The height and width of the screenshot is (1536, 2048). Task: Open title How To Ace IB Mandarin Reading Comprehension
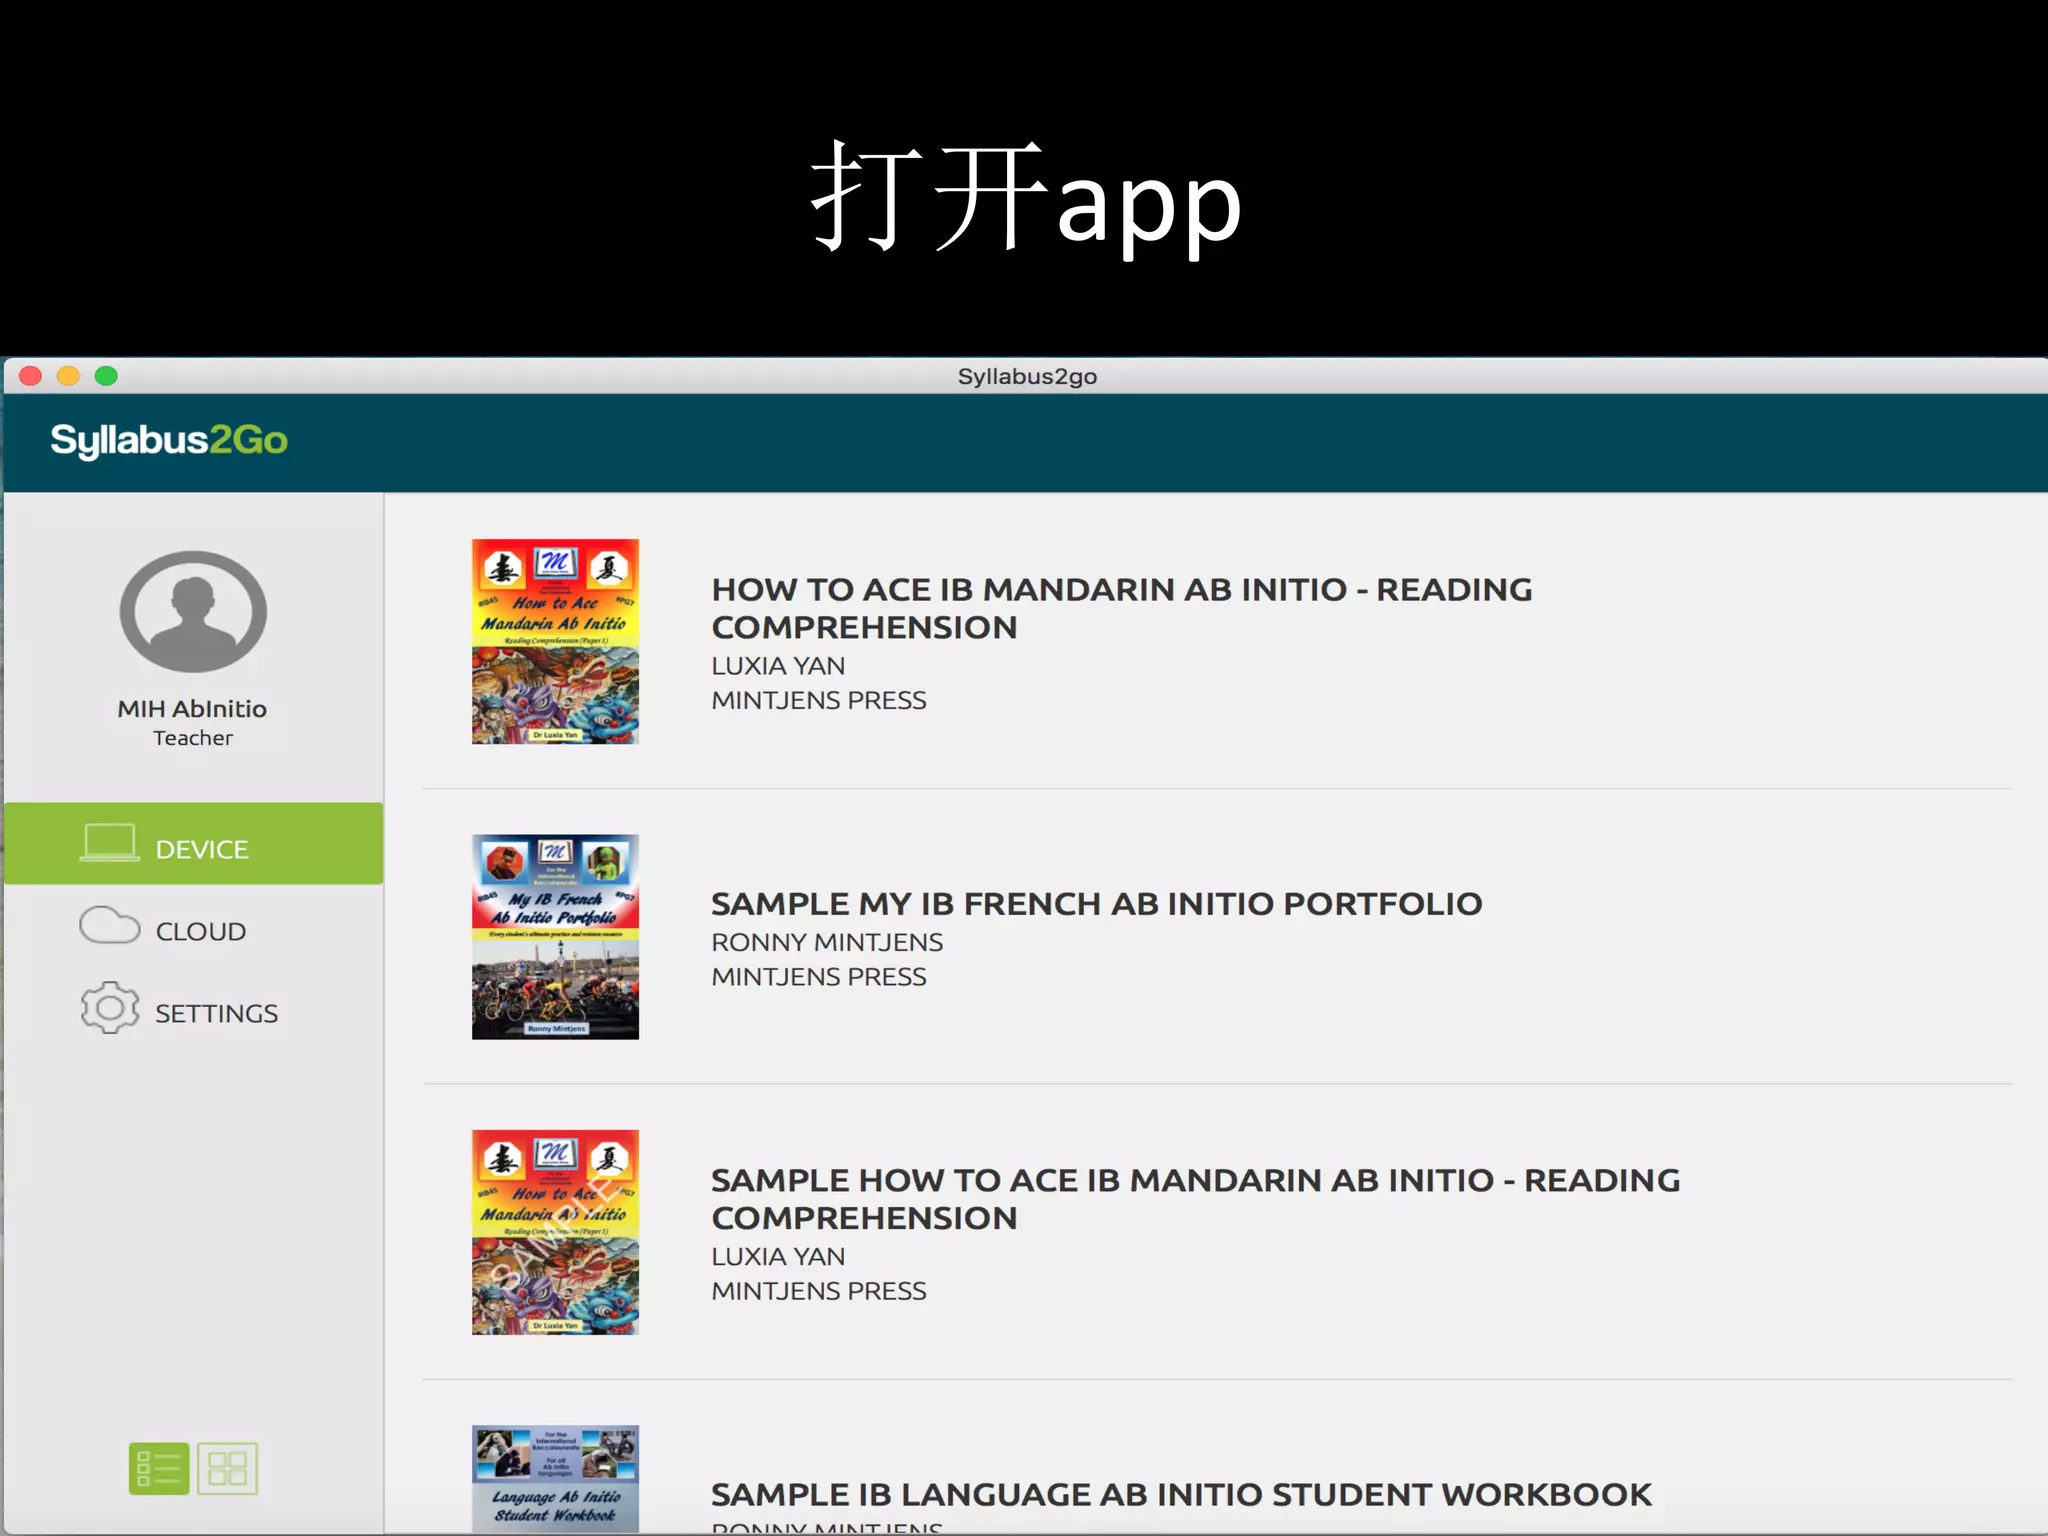(x=1121, y=608)
